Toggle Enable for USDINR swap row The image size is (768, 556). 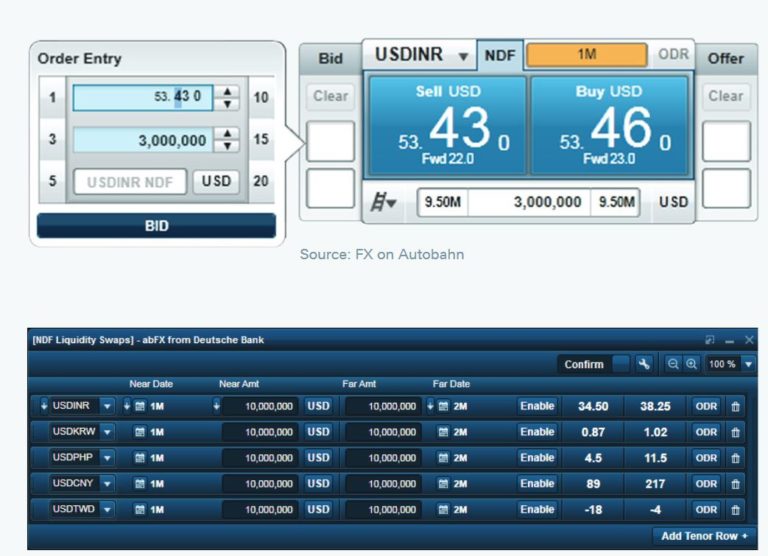537,406
